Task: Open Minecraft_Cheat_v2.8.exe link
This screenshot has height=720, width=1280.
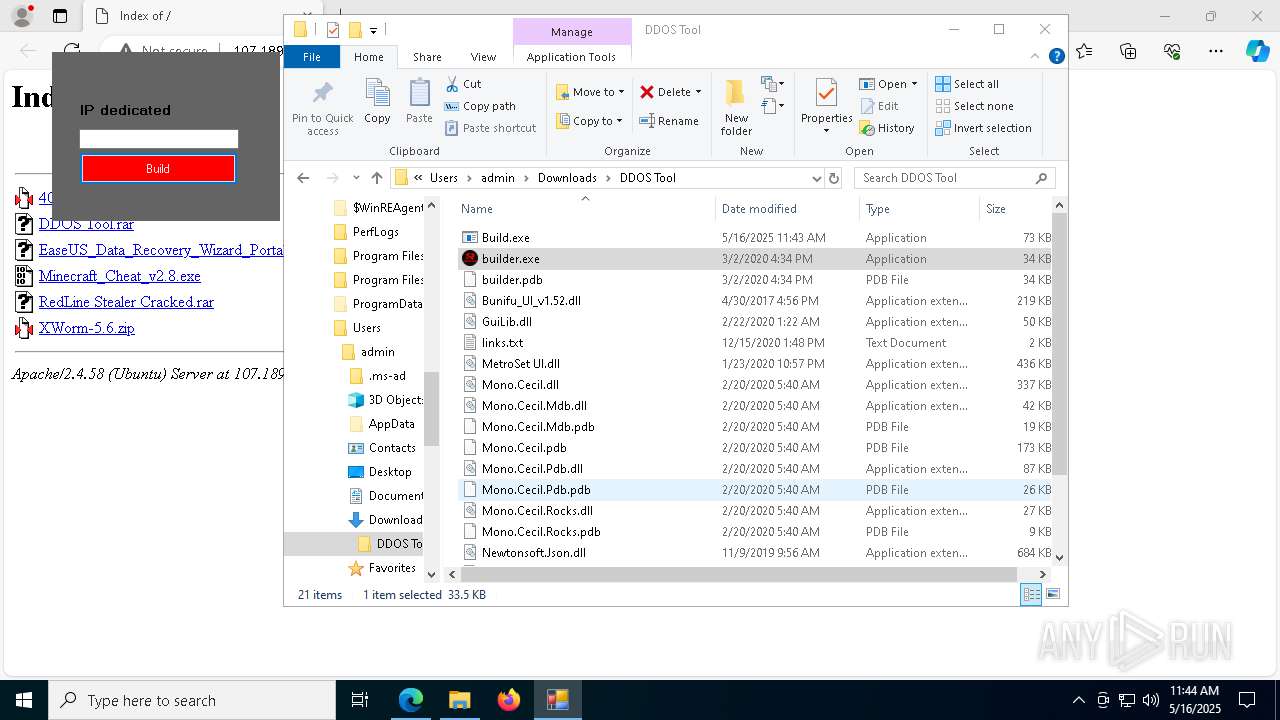Action: [x=119, y=276]
